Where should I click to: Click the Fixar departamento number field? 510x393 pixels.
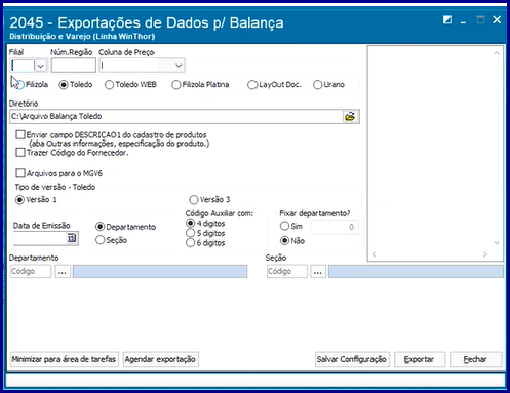pyautogui.click(x=335, y=227)
